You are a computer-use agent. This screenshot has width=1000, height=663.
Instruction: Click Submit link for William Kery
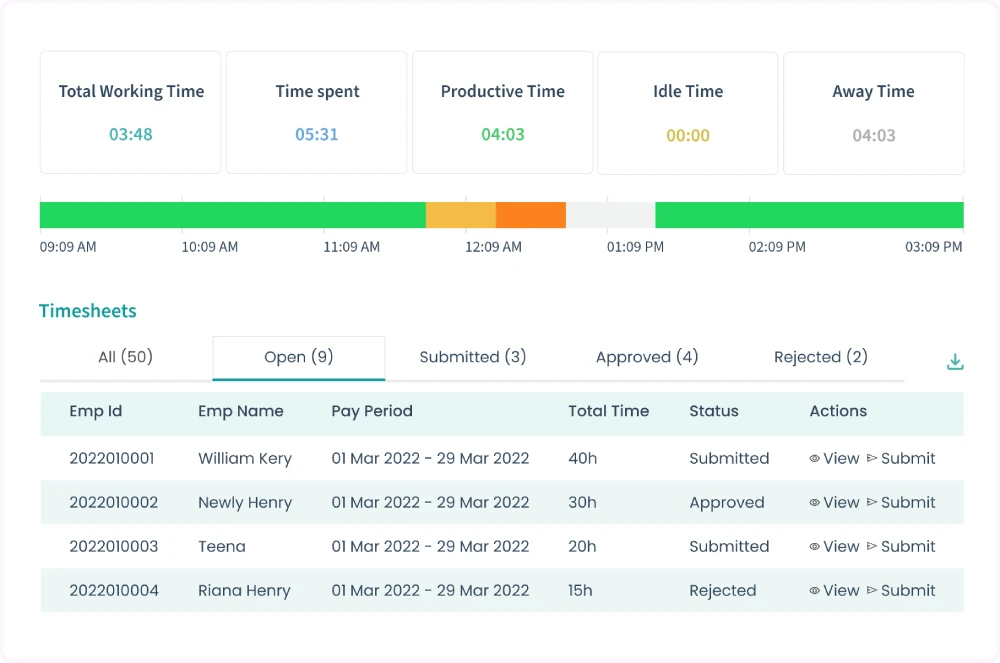click(x=908, y=458)
